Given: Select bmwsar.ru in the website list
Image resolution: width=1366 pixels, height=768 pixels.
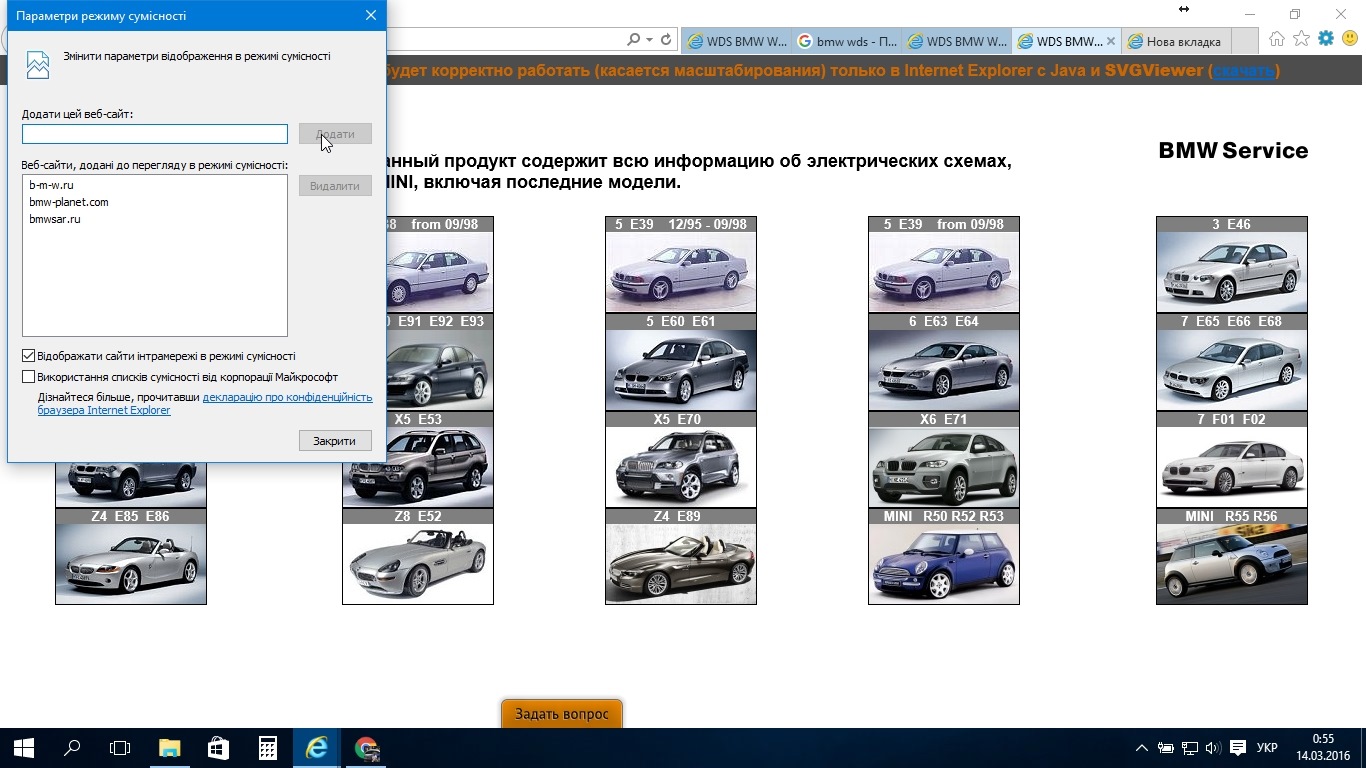Looking at the screenshot, I should 55,219.
